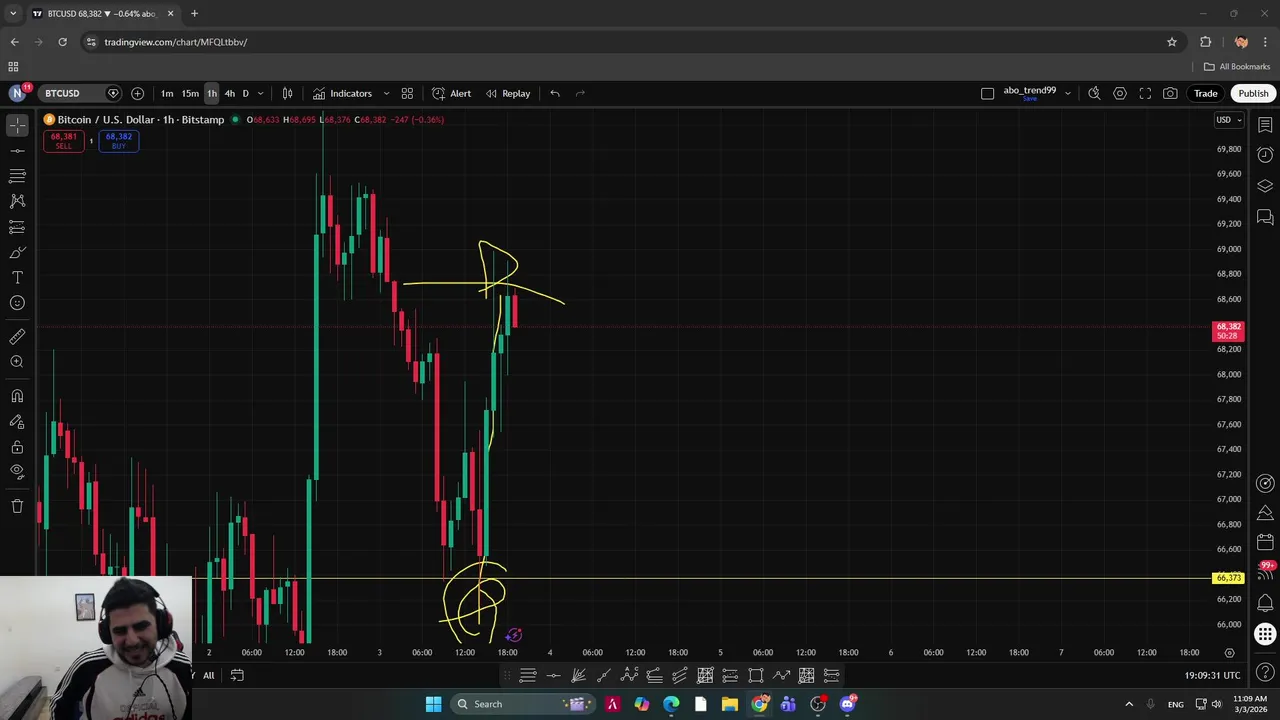Select the All date range
This screenshot has height=720, width=1280.
click(x=209, y=675)
